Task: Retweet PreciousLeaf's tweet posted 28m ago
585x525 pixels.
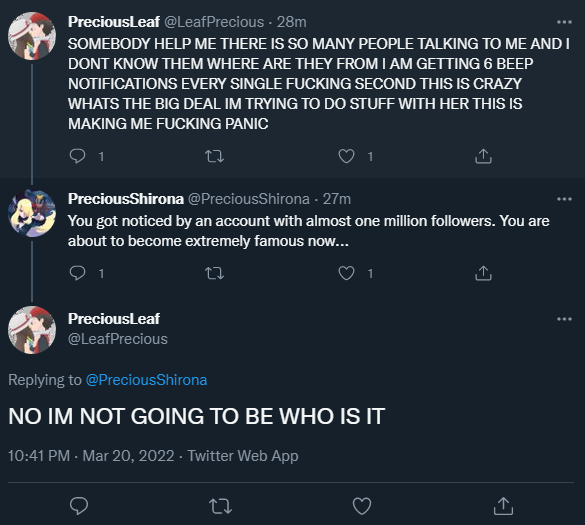Action: [215, 156]
